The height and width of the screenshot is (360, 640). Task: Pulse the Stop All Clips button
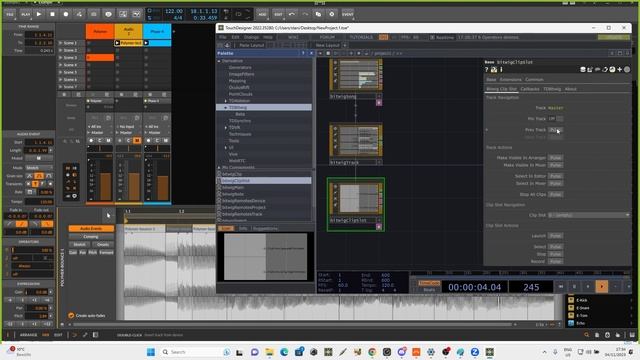556,195
